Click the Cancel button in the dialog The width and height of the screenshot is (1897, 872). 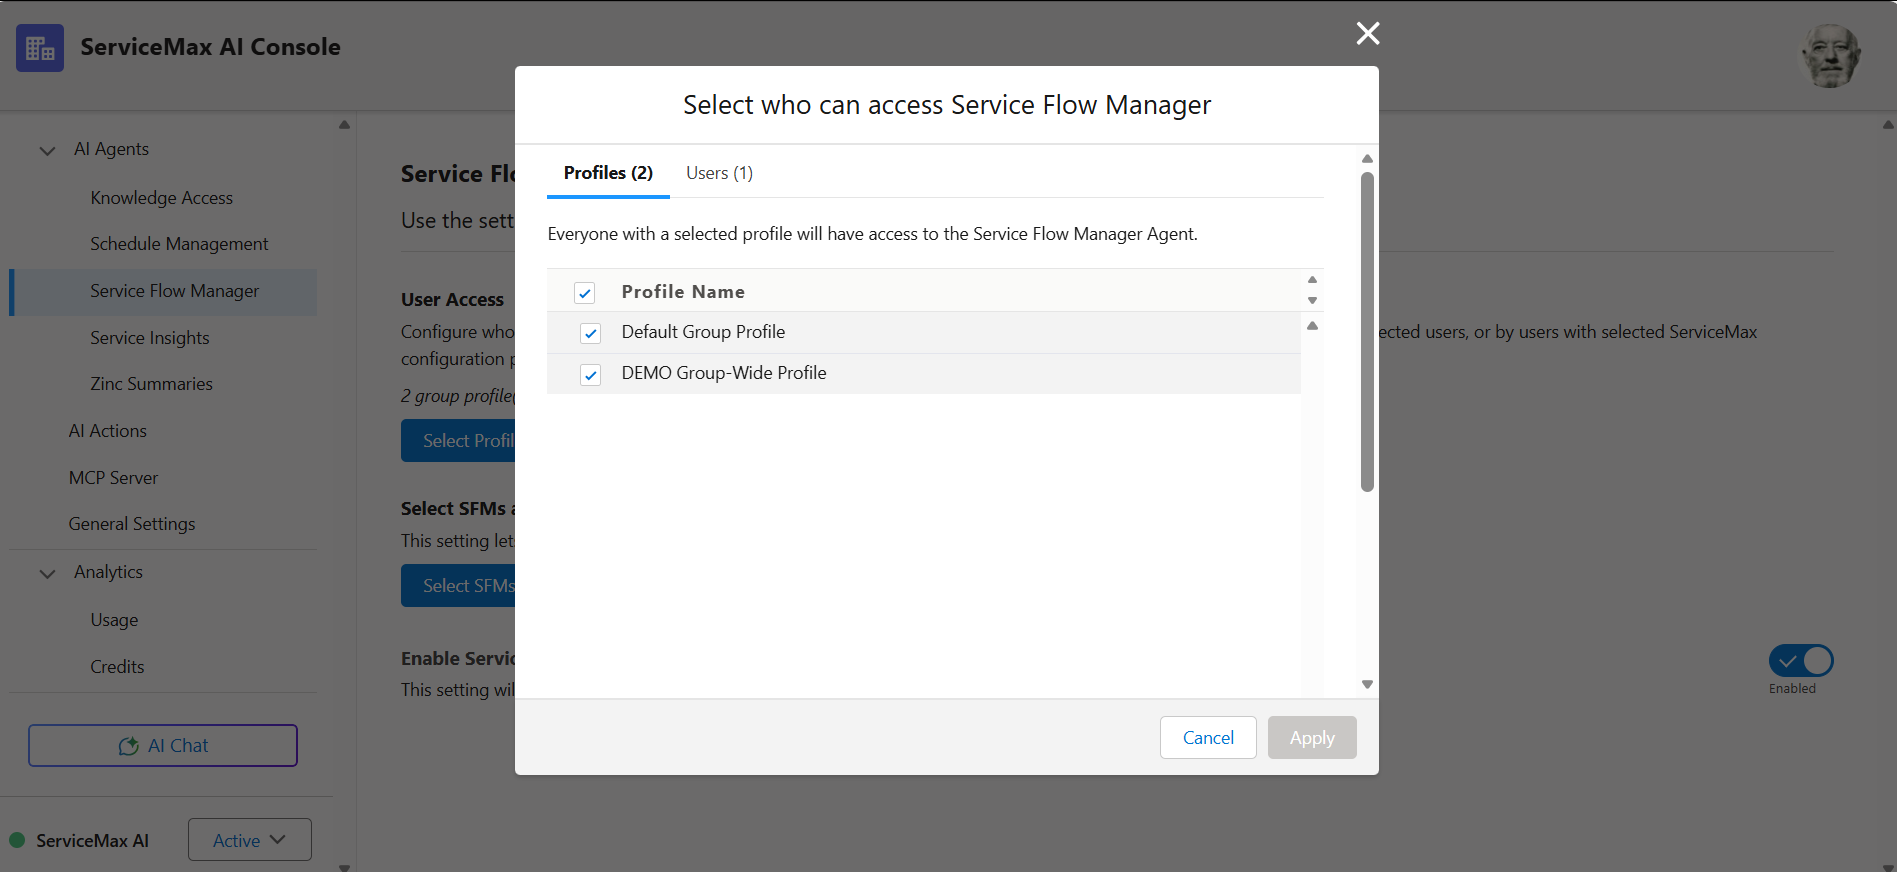pos(1208,738)
